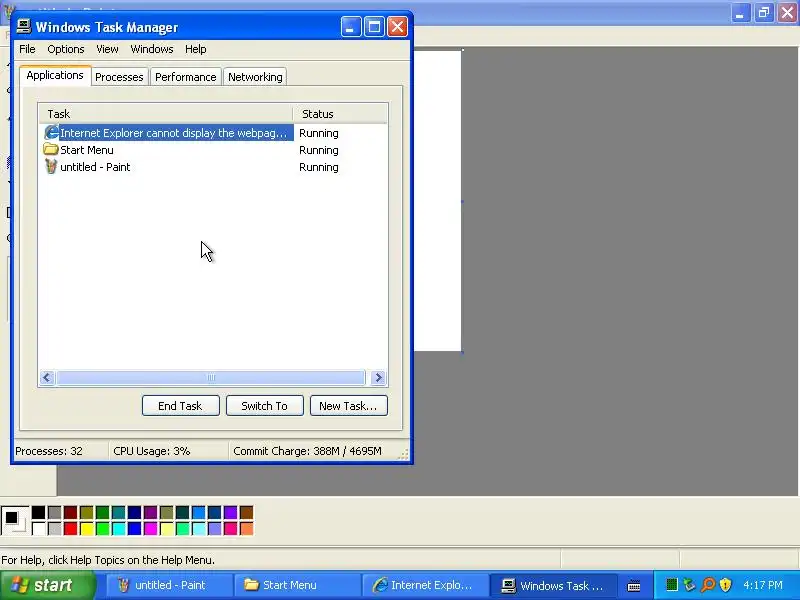Pick the white swatch in Paint palette

(x=38, y=529)
